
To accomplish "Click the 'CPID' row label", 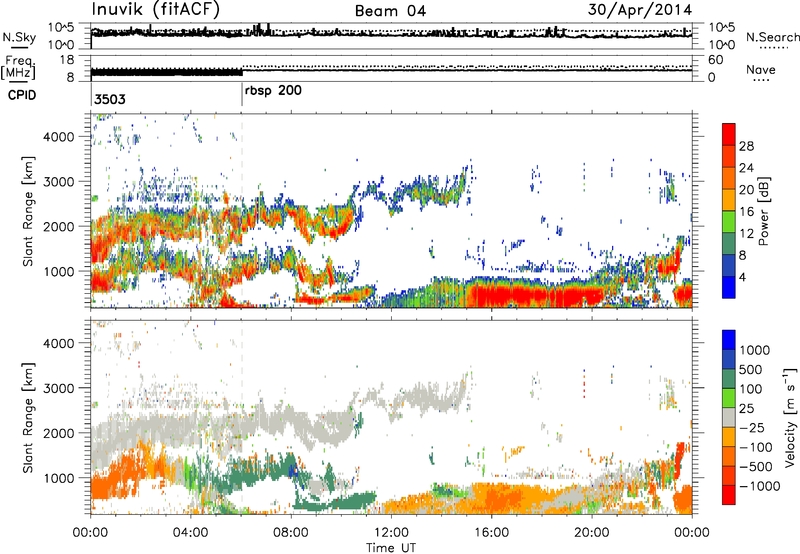I will point(22,95).
